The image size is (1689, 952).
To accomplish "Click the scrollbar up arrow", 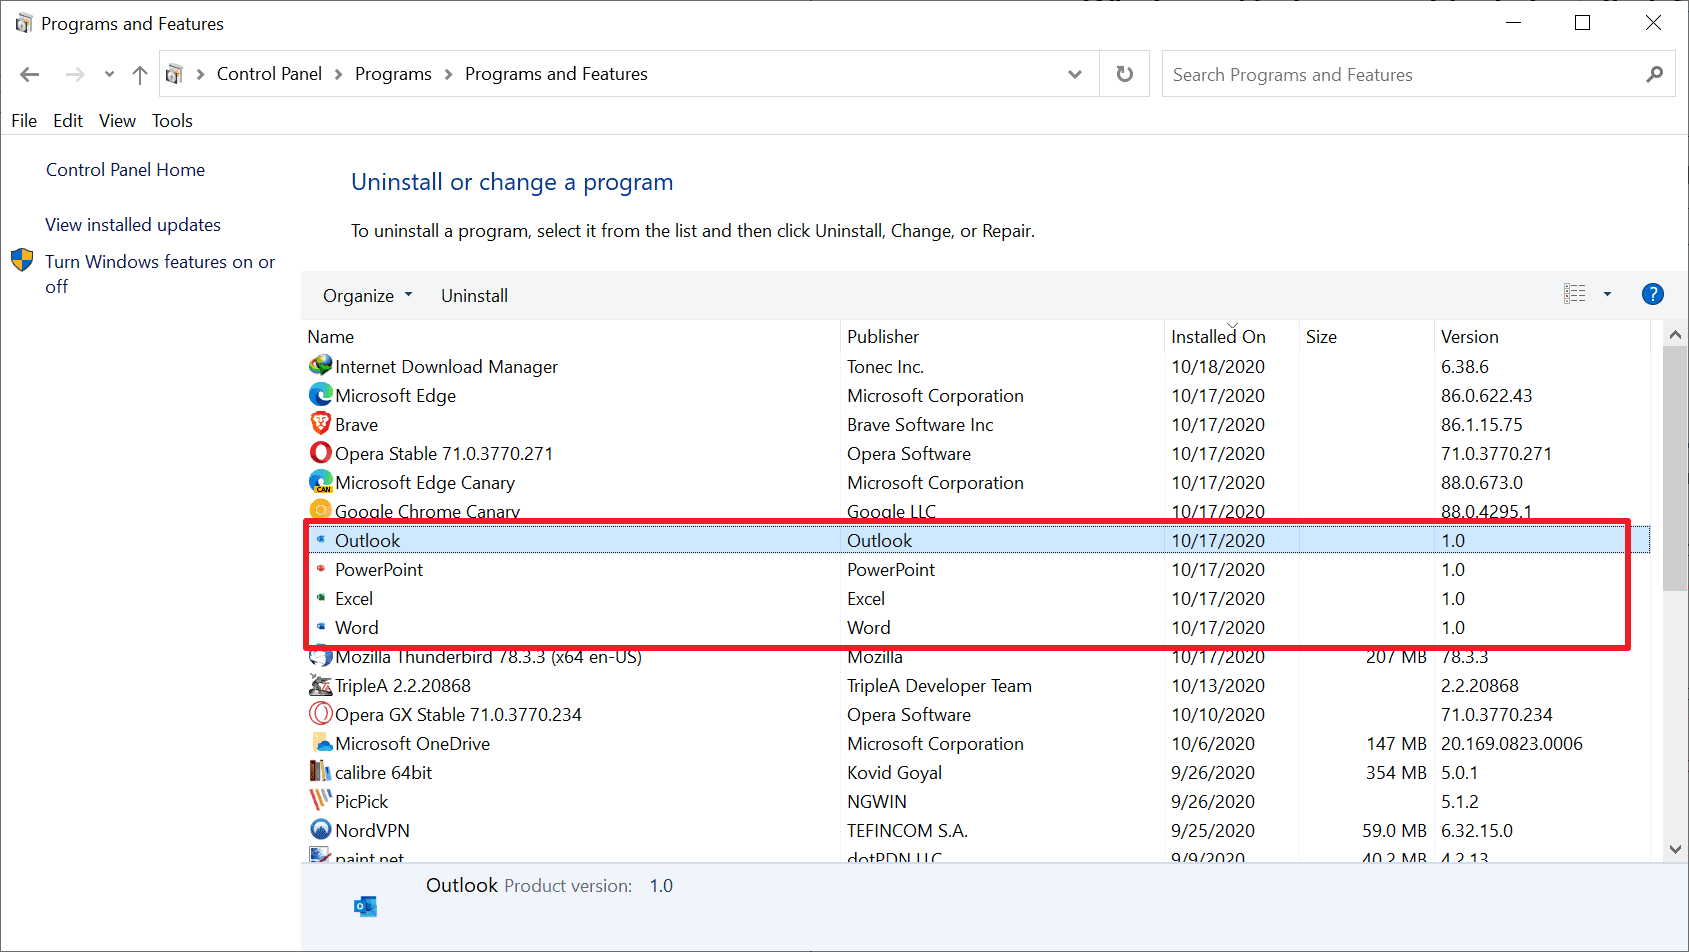I will click(x=1675, y=335).
